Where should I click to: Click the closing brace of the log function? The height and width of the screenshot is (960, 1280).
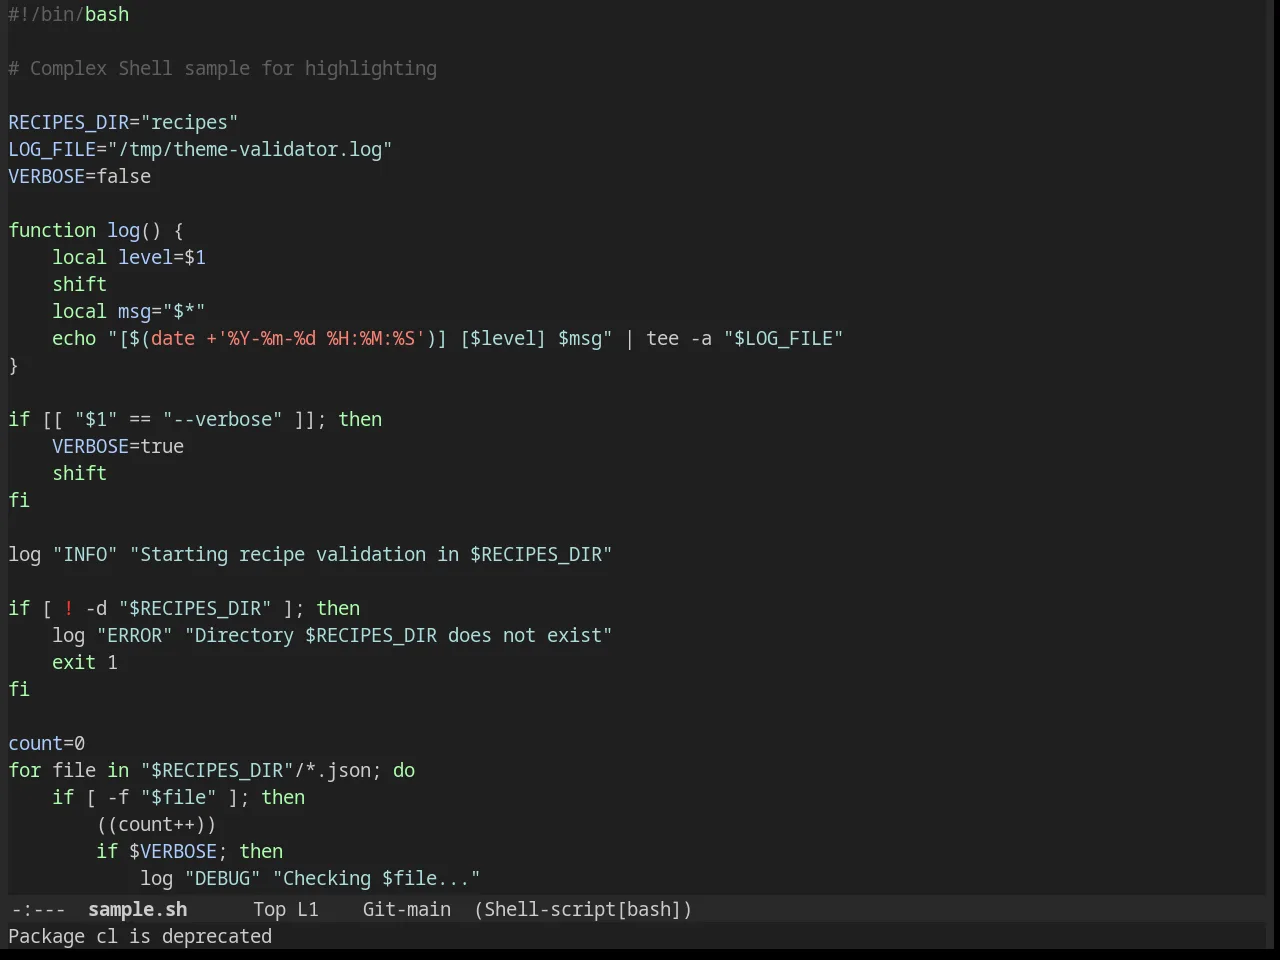click(13, 365)
